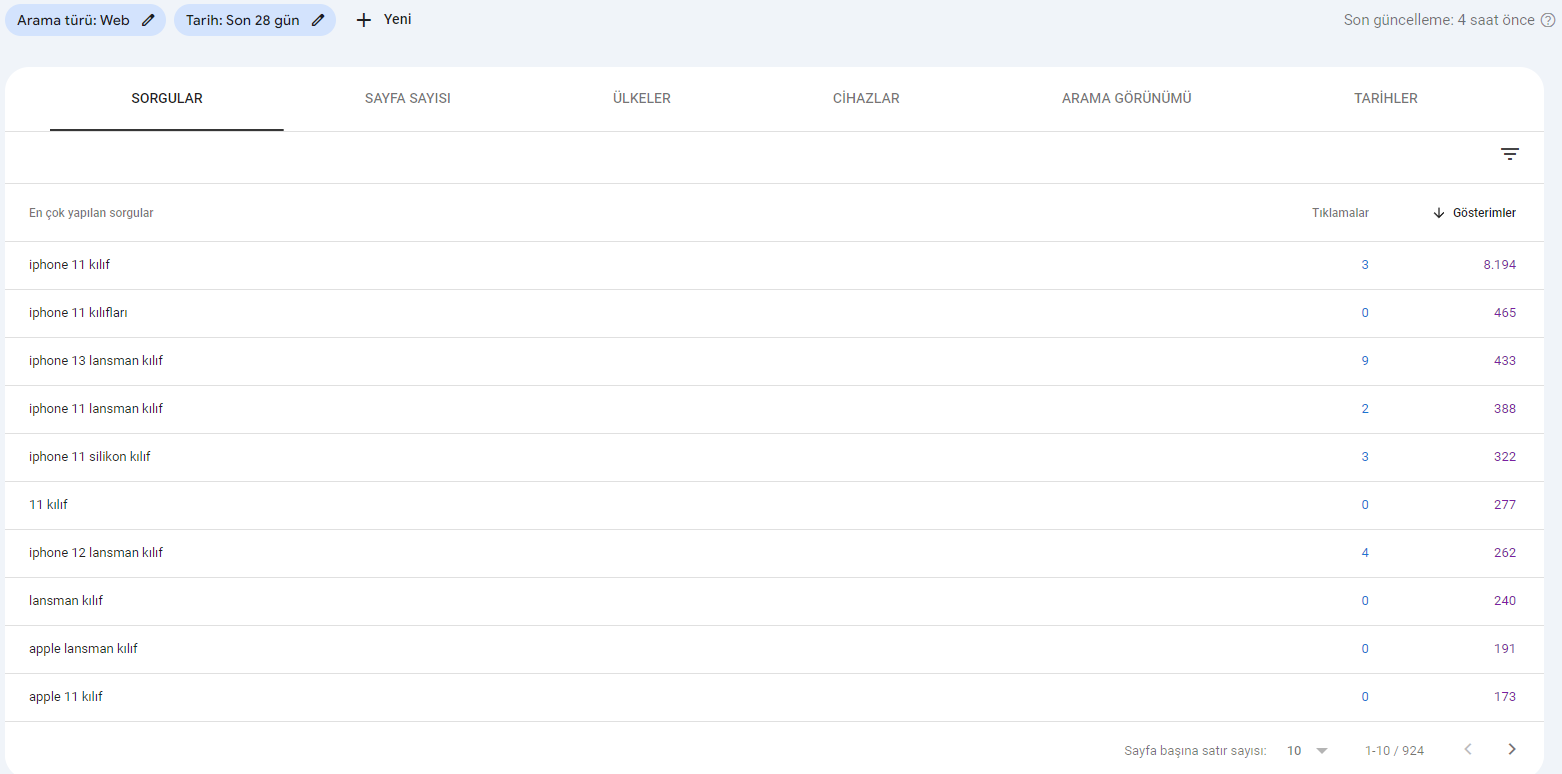Click the Gösterimler sort arrow

pyautogui.click(x=1439, y=213)
